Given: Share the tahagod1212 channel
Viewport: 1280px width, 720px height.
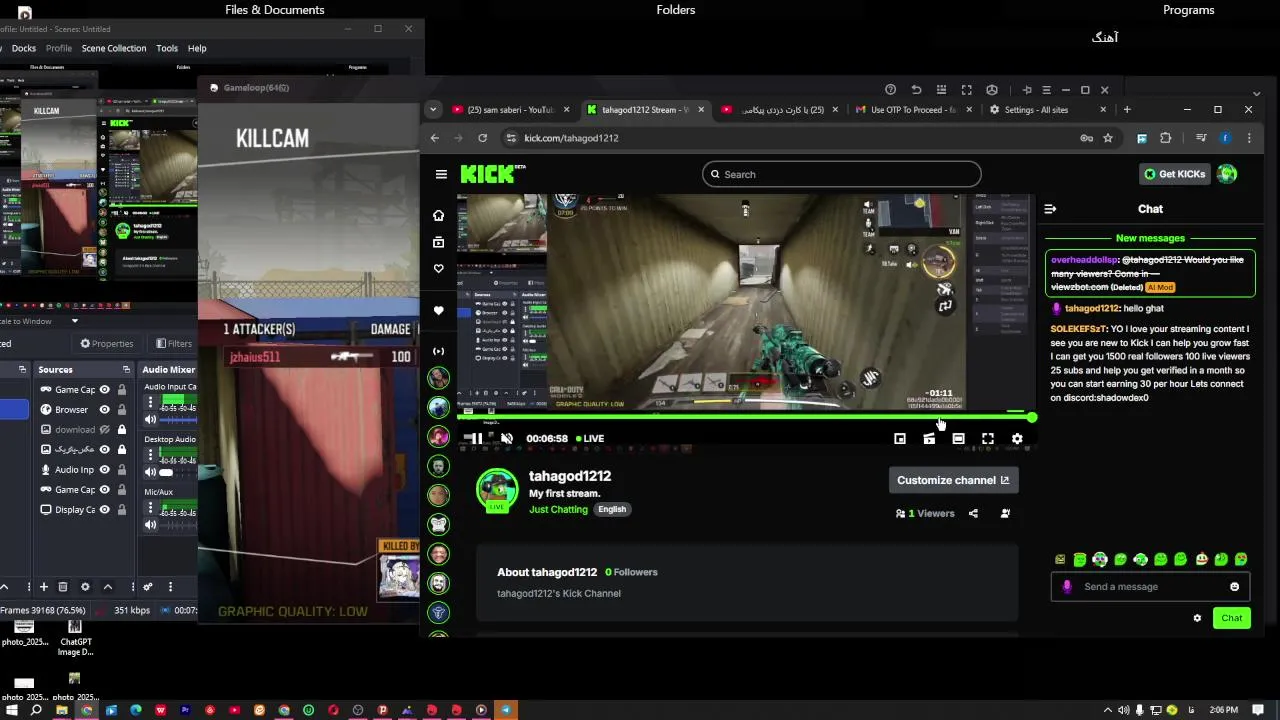Looking at the screenshot, I should pos(973,513).
